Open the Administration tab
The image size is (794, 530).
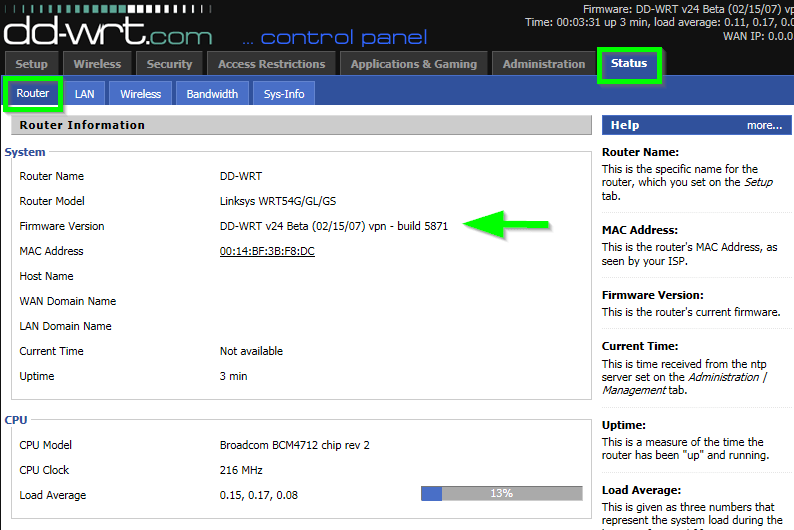pos(544,64)
